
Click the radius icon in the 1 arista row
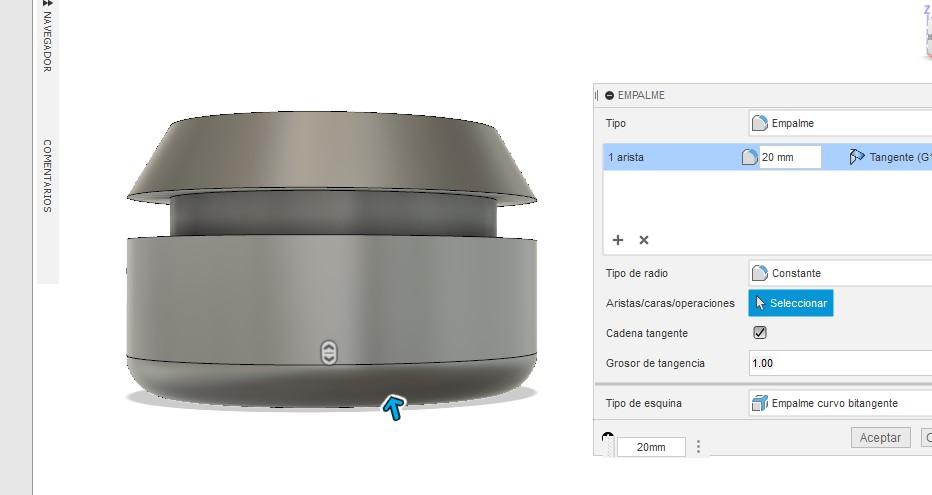click(750, 157)
